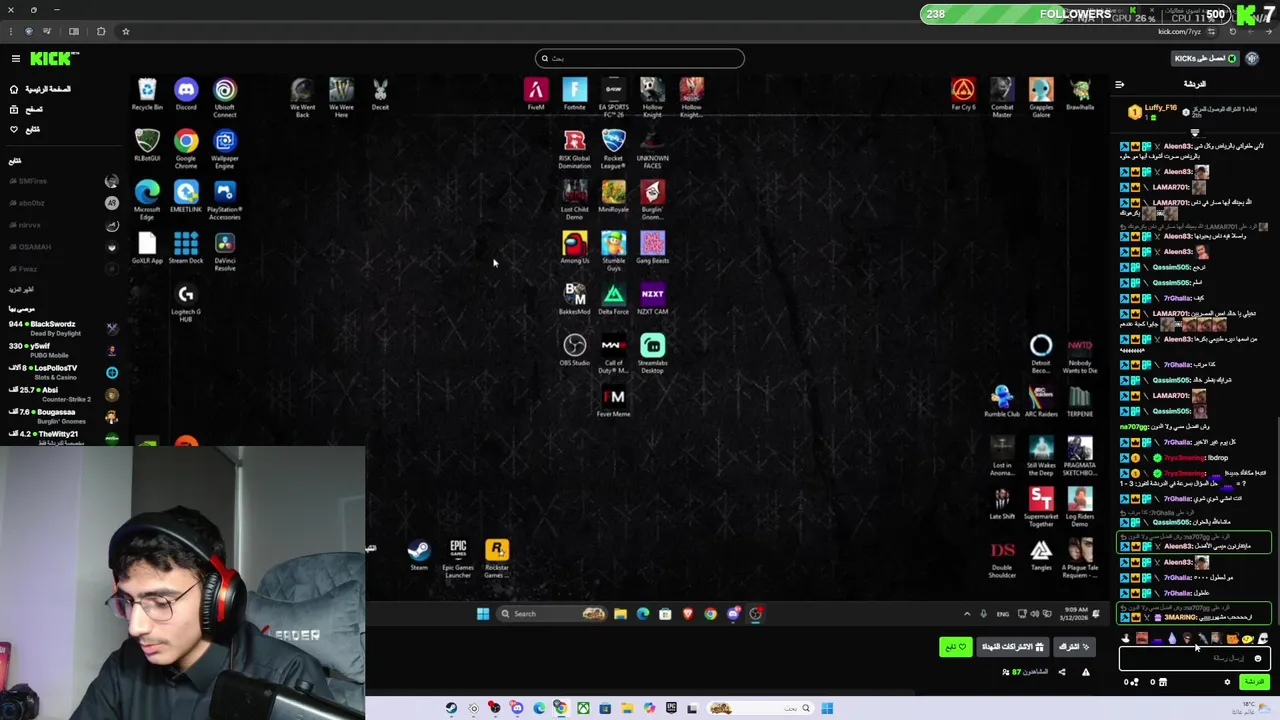
Task: Click the green chat send button
Action: (x=1254, y=682)
